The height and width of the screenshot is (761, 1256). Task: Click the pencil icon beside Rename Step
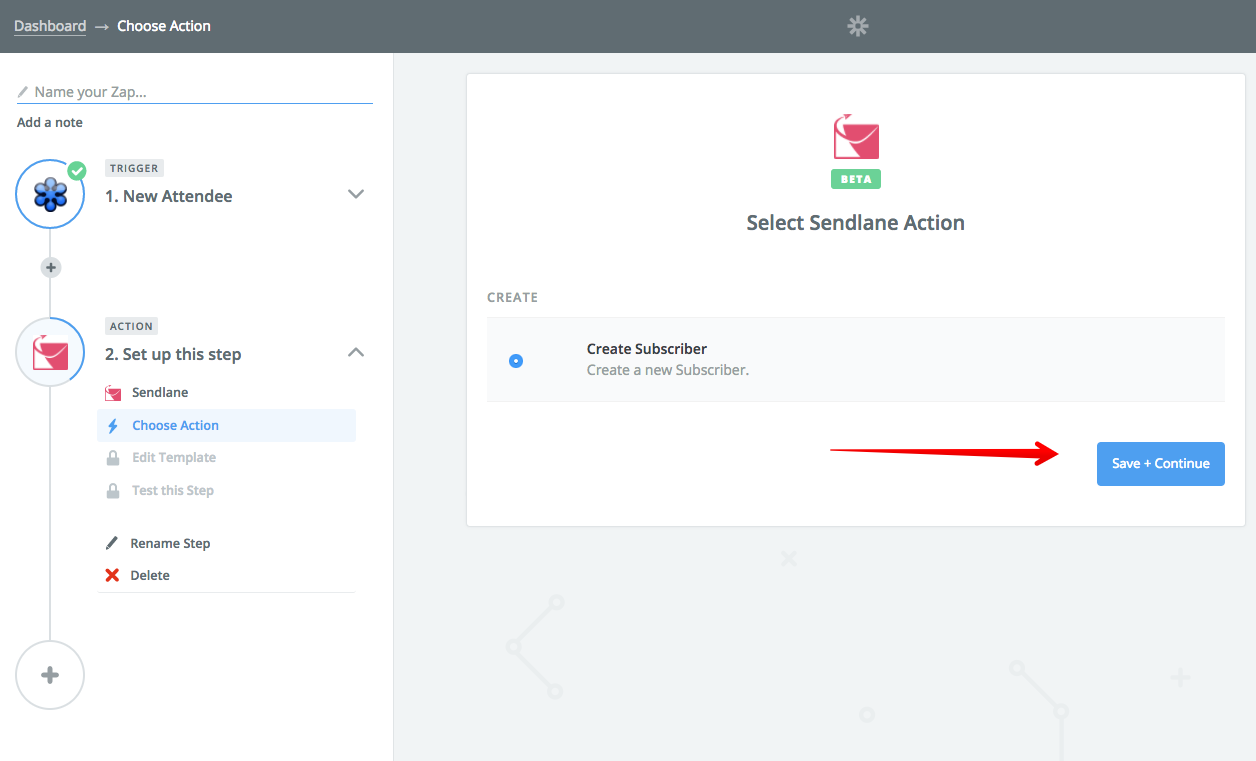point(112,544)
